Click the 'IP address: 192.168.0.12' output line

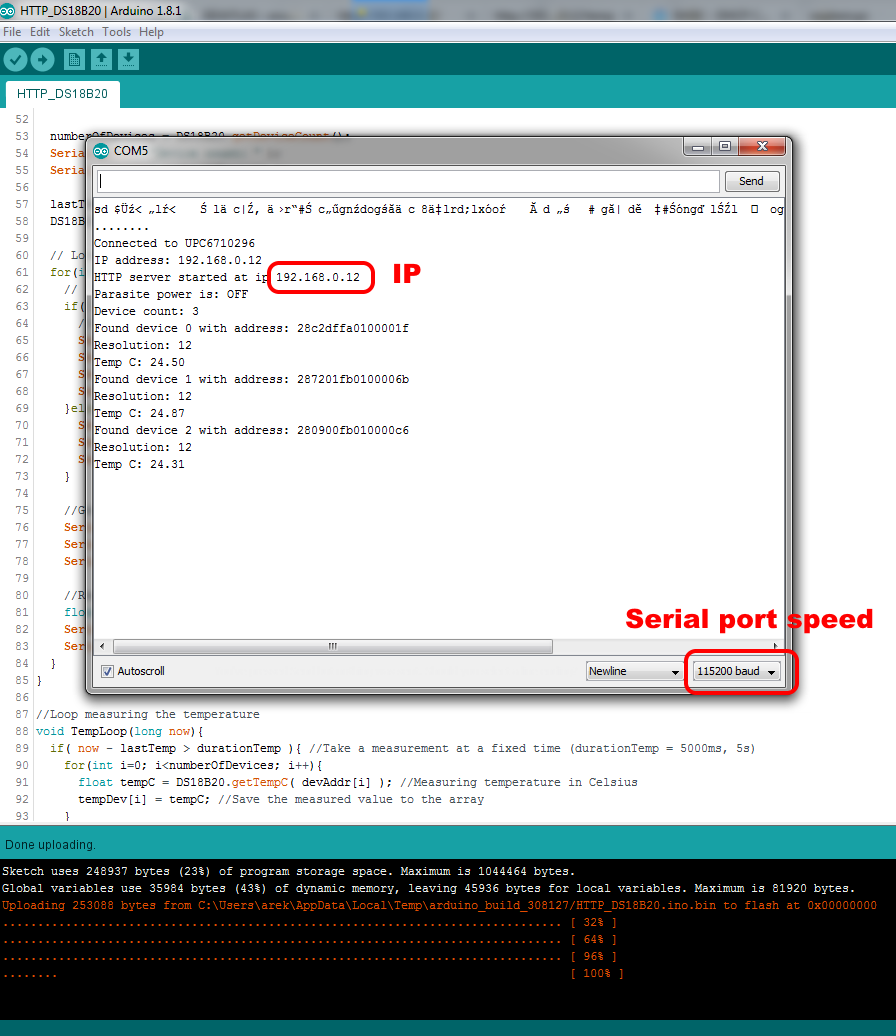178,260
